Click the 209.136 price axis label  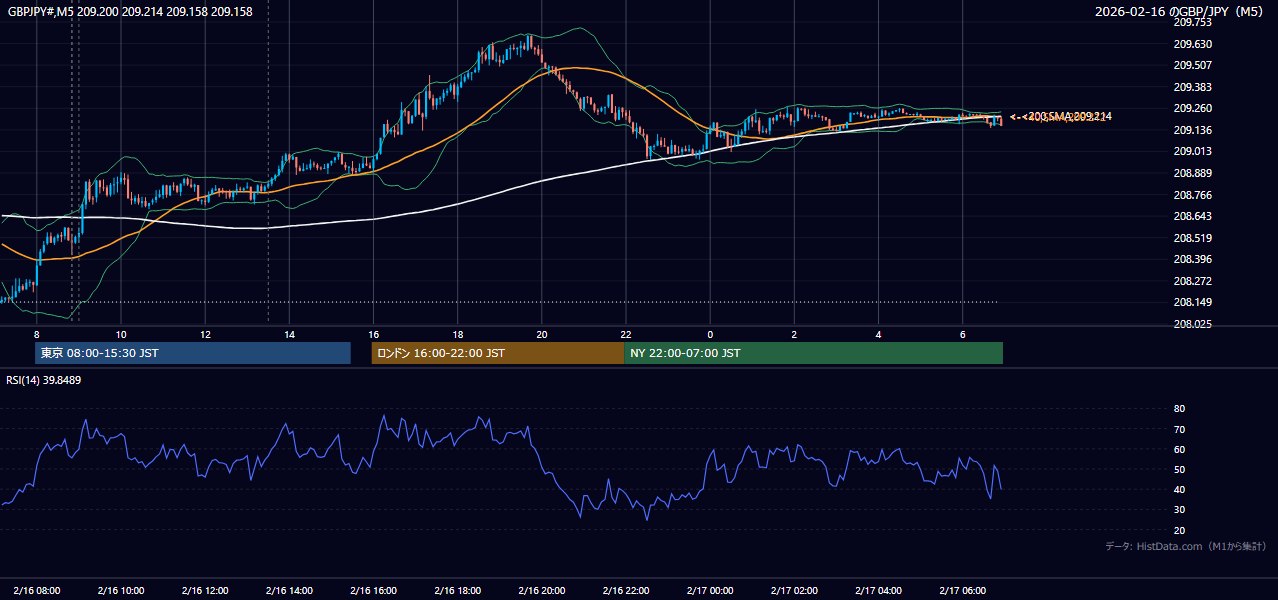[1192, 130]
